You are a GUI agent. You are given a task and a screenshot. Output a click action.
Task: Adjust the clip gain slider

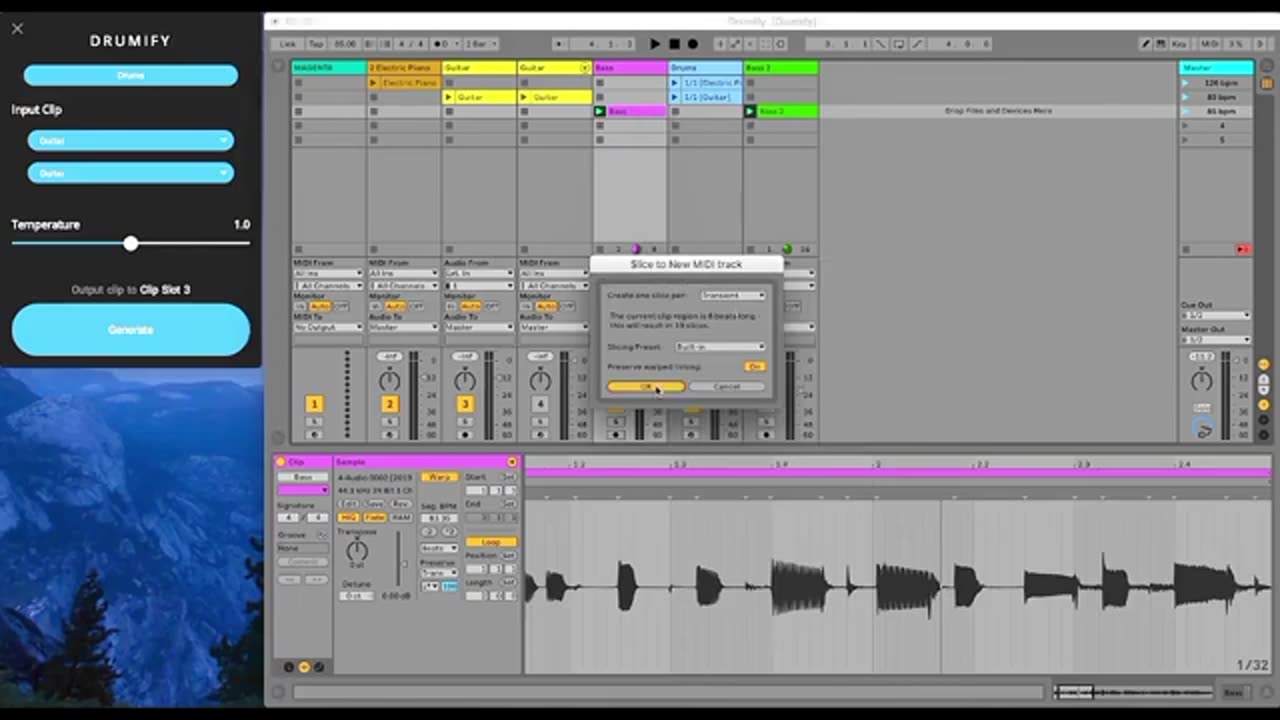coord(404,562)
